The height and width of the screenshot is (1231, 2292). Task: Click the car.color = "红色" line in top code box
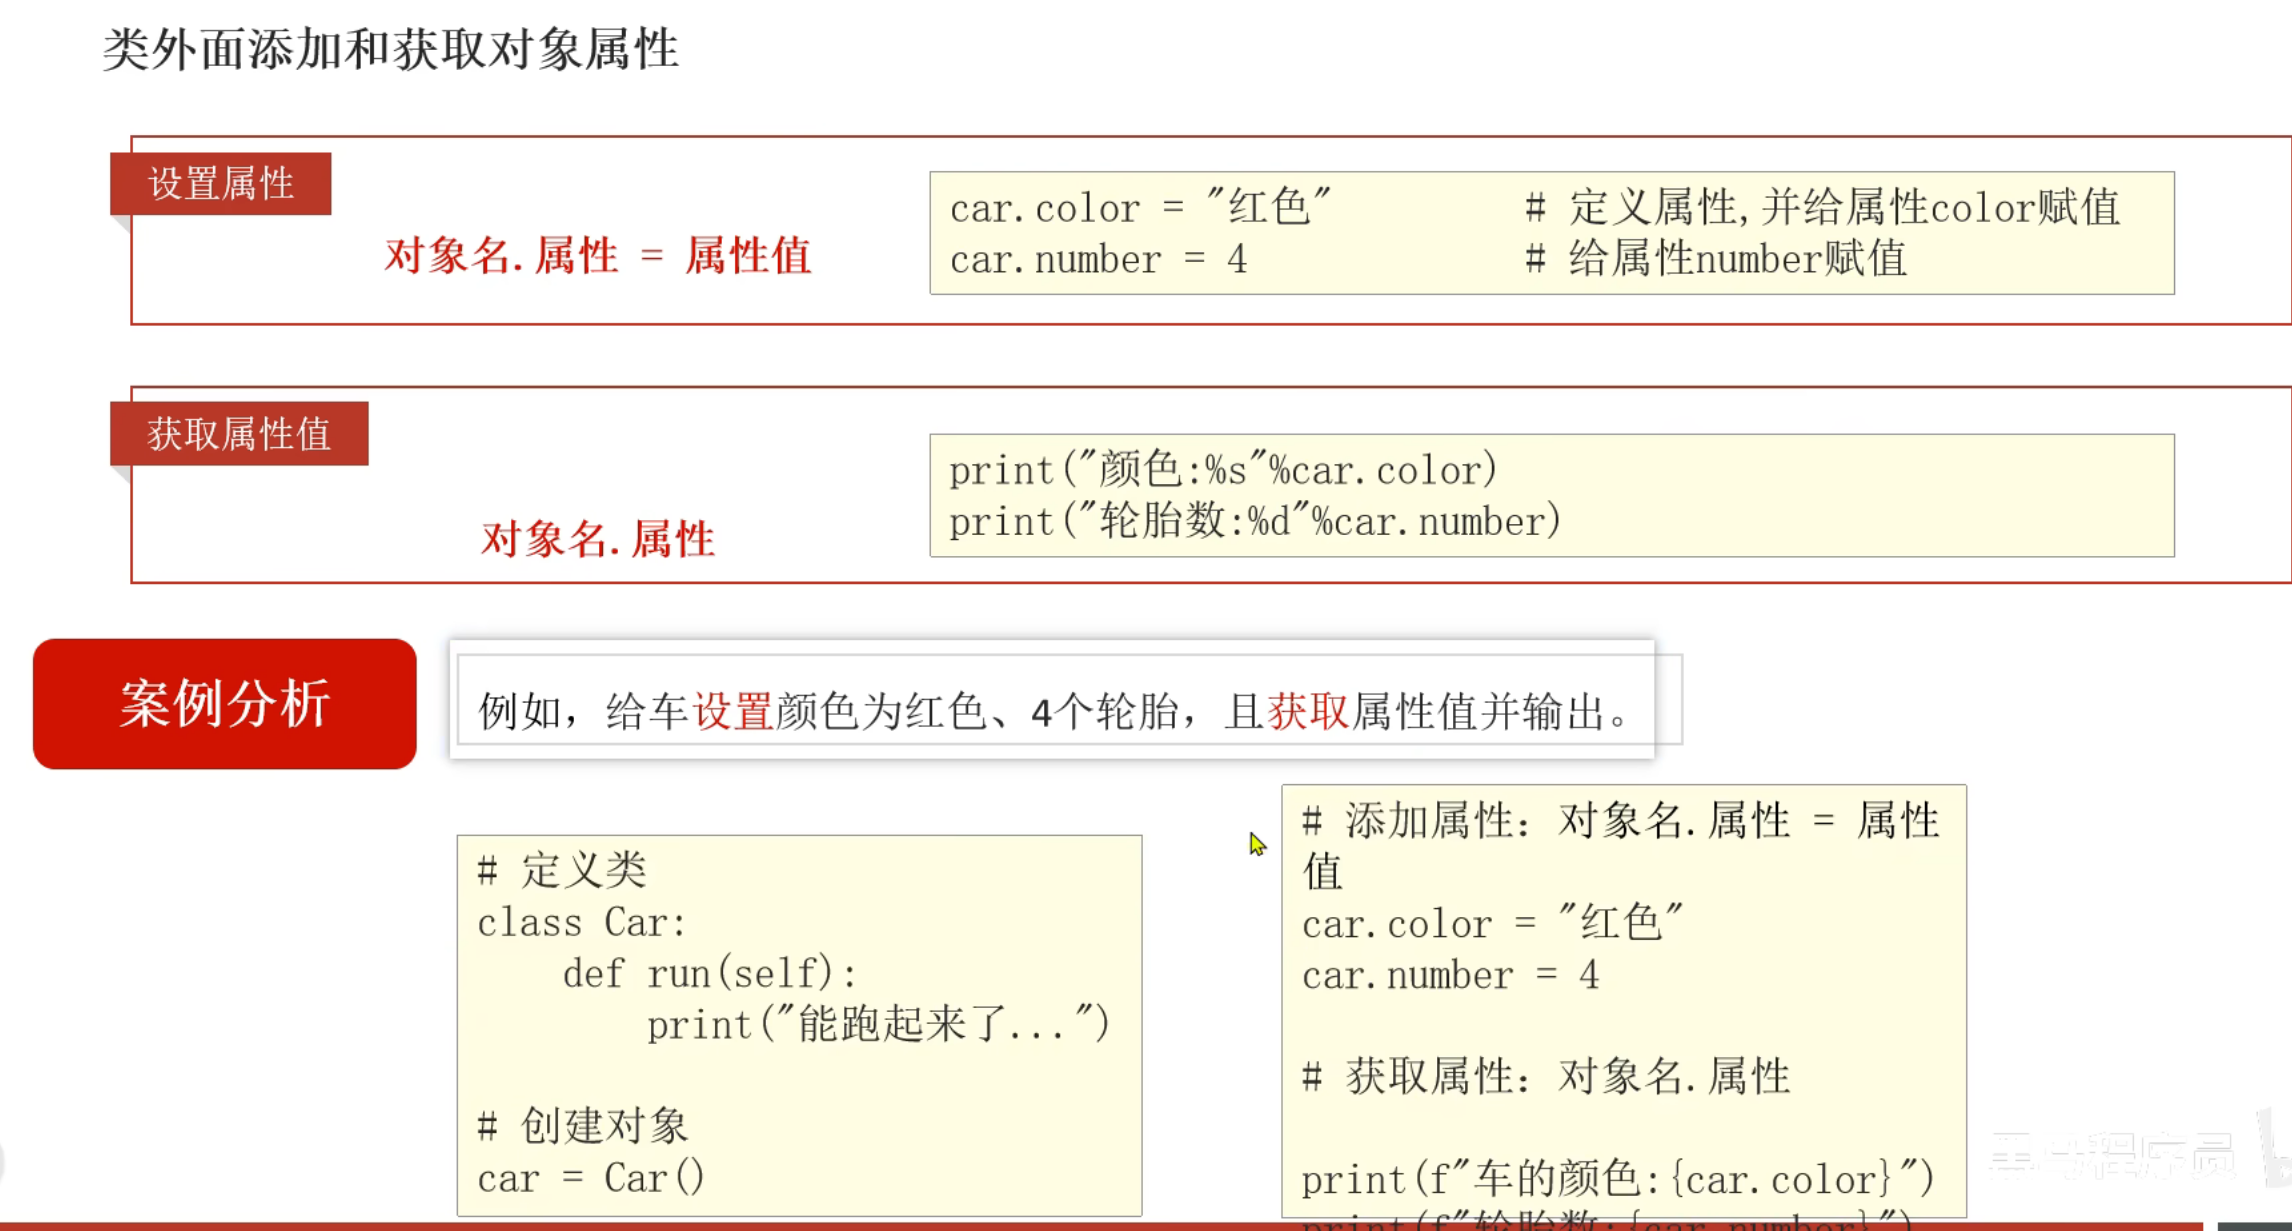[1139, 208]
